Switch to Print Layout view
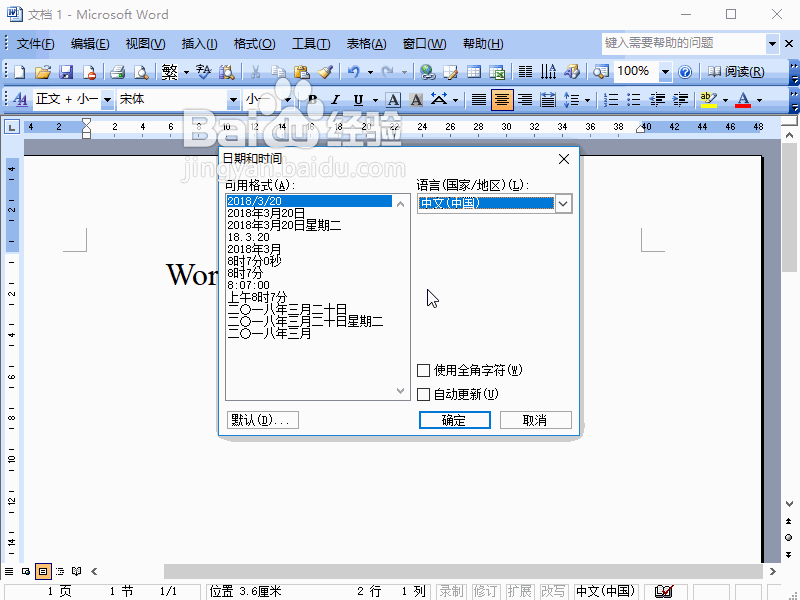Image resolution: width=800 pixels, height=600 pixels. tap(42, 571)
